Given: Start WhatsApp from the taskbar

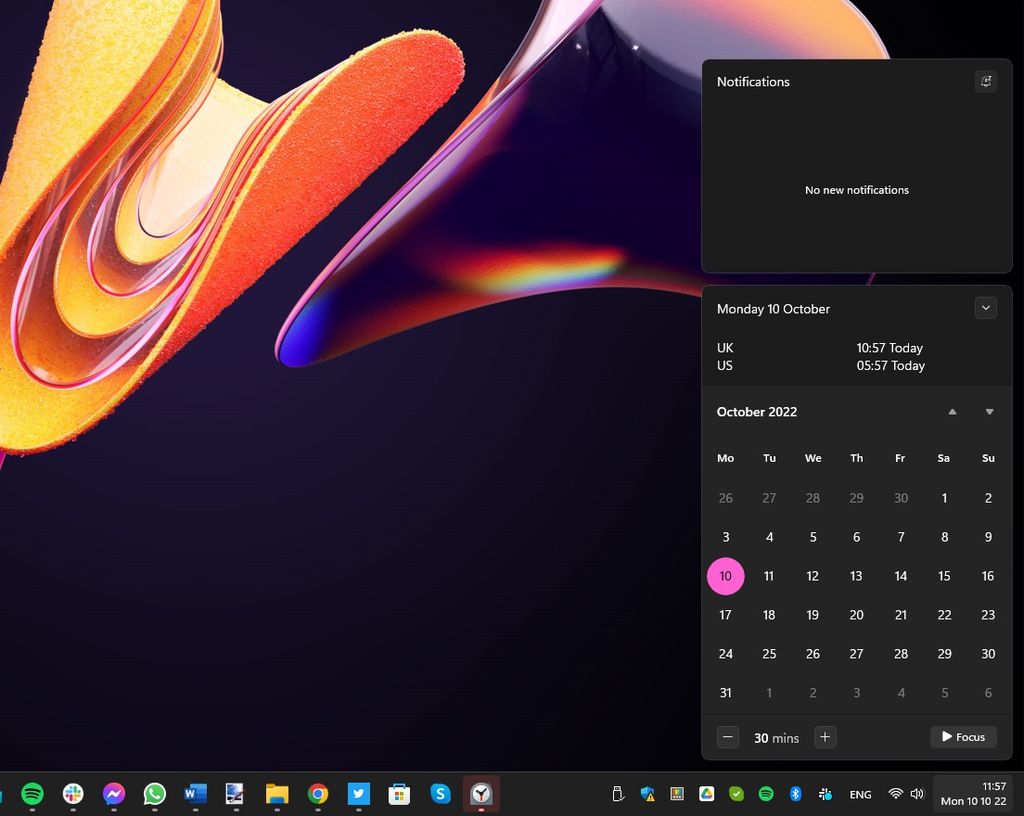Looking at the screenshot, I should (154, 793).
